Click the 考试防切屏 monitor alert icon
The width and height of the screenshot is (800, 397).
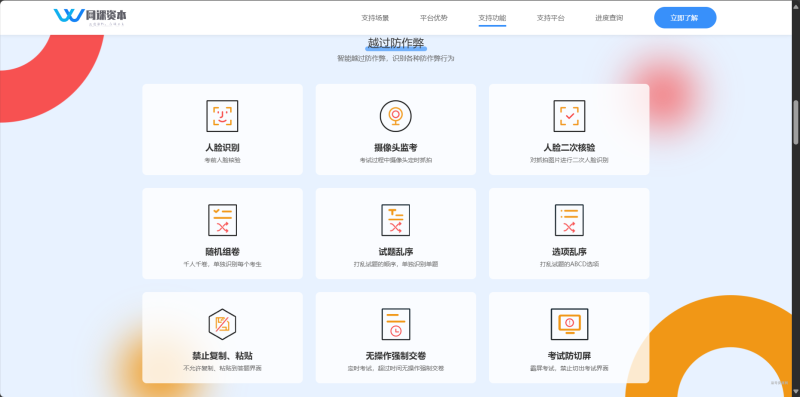pyautogui.click(x=569, y=324)
